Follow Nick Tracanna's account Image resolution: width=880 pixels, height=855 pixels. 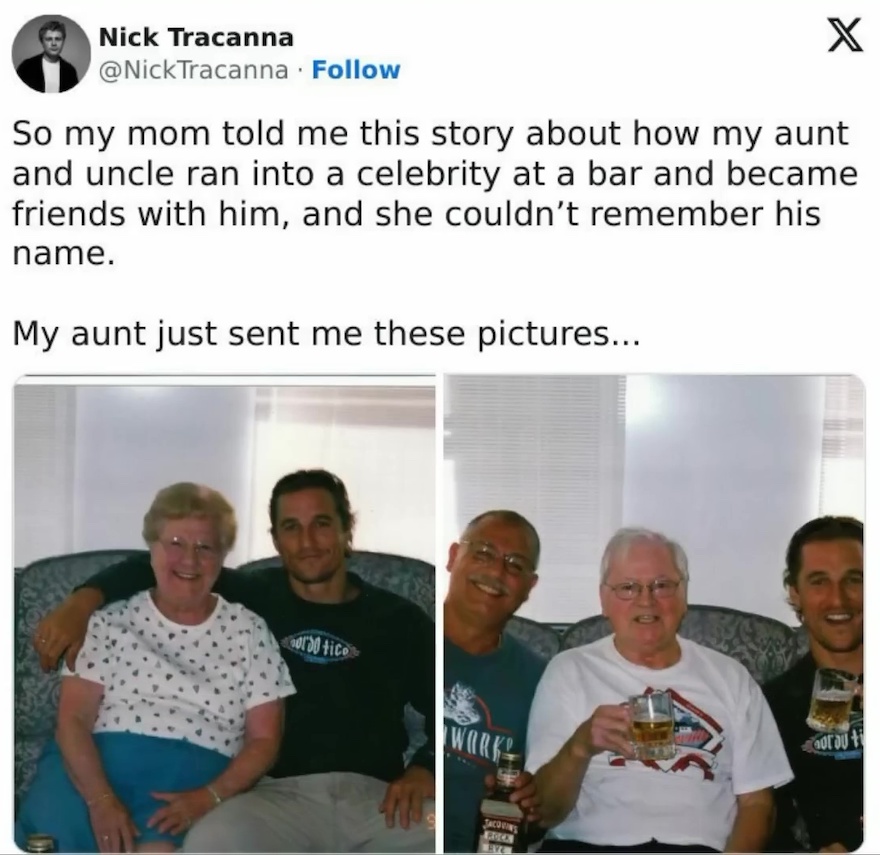[355, 70]
